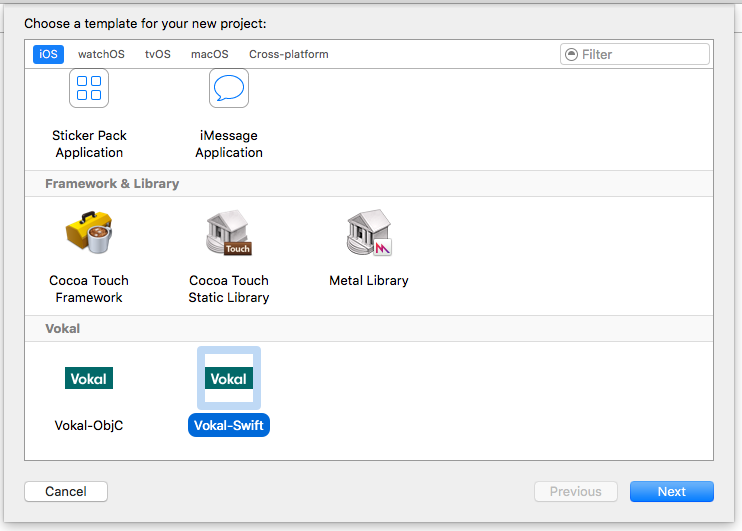Image resolution: width=742 pixels, height=531 pixels.
Task: Click the highlighted 'Vokal-Swift' label
Action: click(x=229, y=425)
